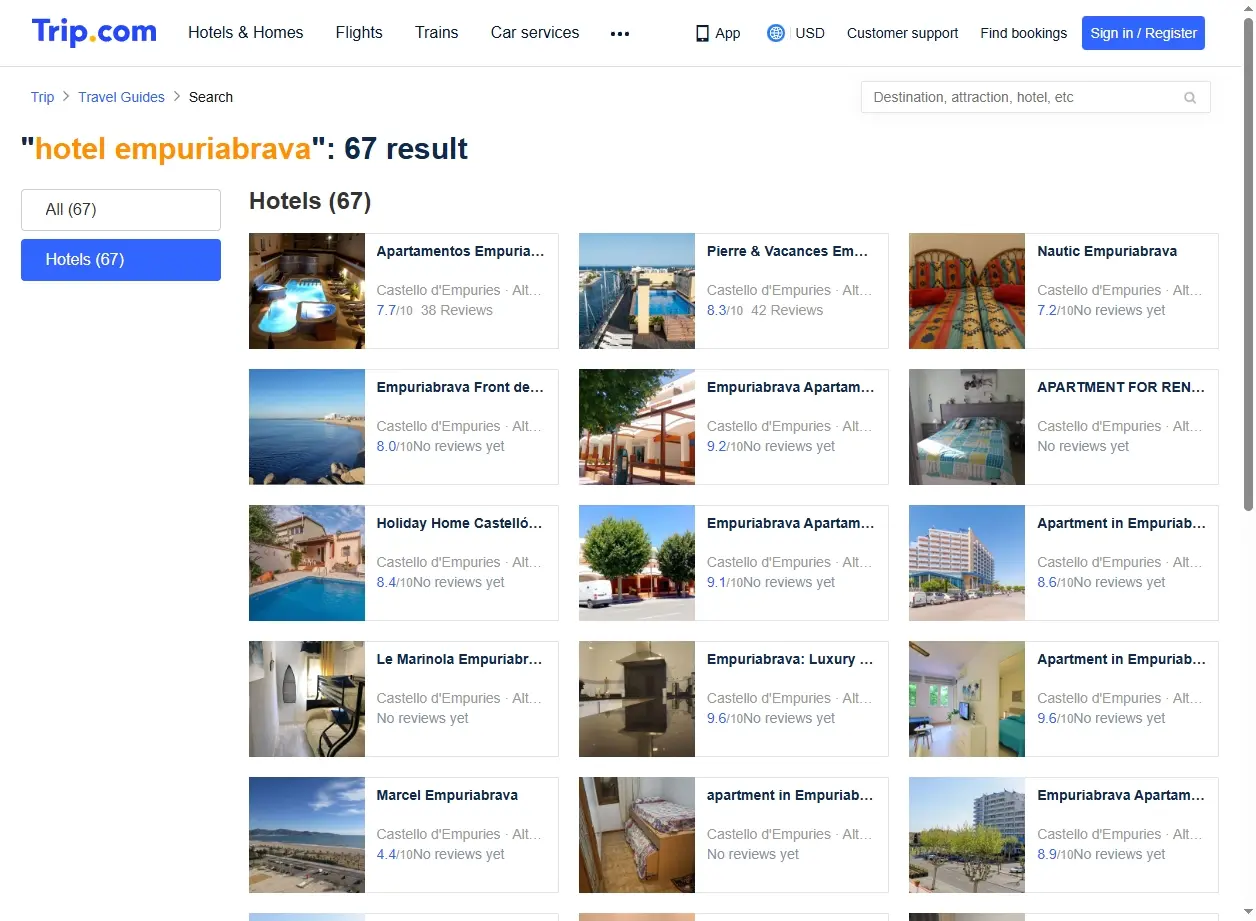Click Sign in / Register button

(1144, 33)
